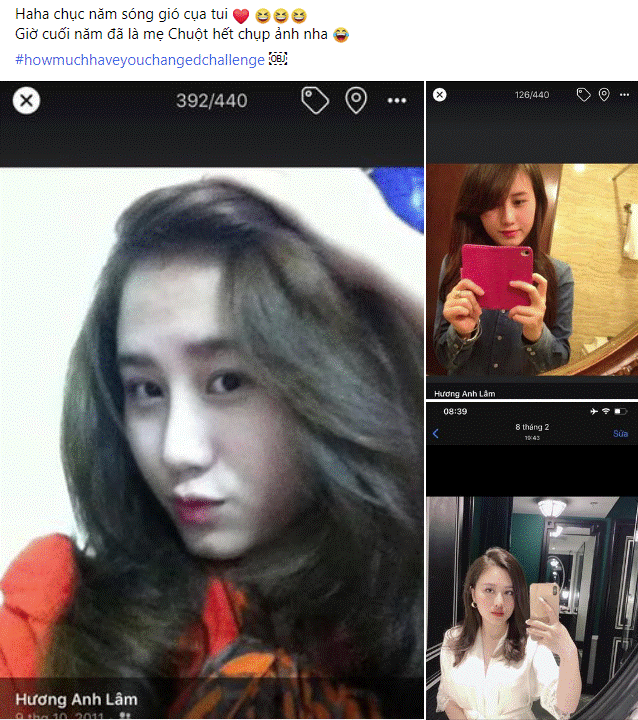This screenshot has height=720, width=638.
Task: Click the 392/440 photo counter
Action: pyautogui.click(x=211, y=101)
